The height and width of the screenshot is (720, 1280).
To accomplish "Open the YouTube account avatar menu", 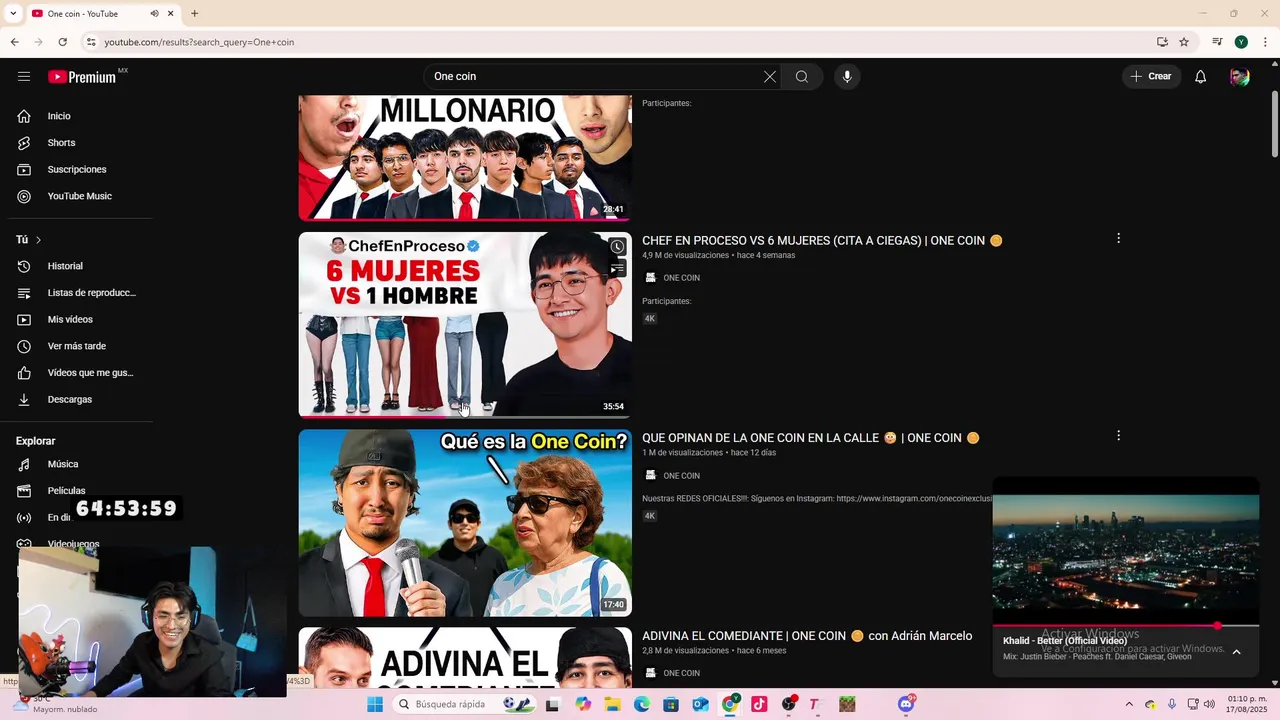I will pos(1240,77).
